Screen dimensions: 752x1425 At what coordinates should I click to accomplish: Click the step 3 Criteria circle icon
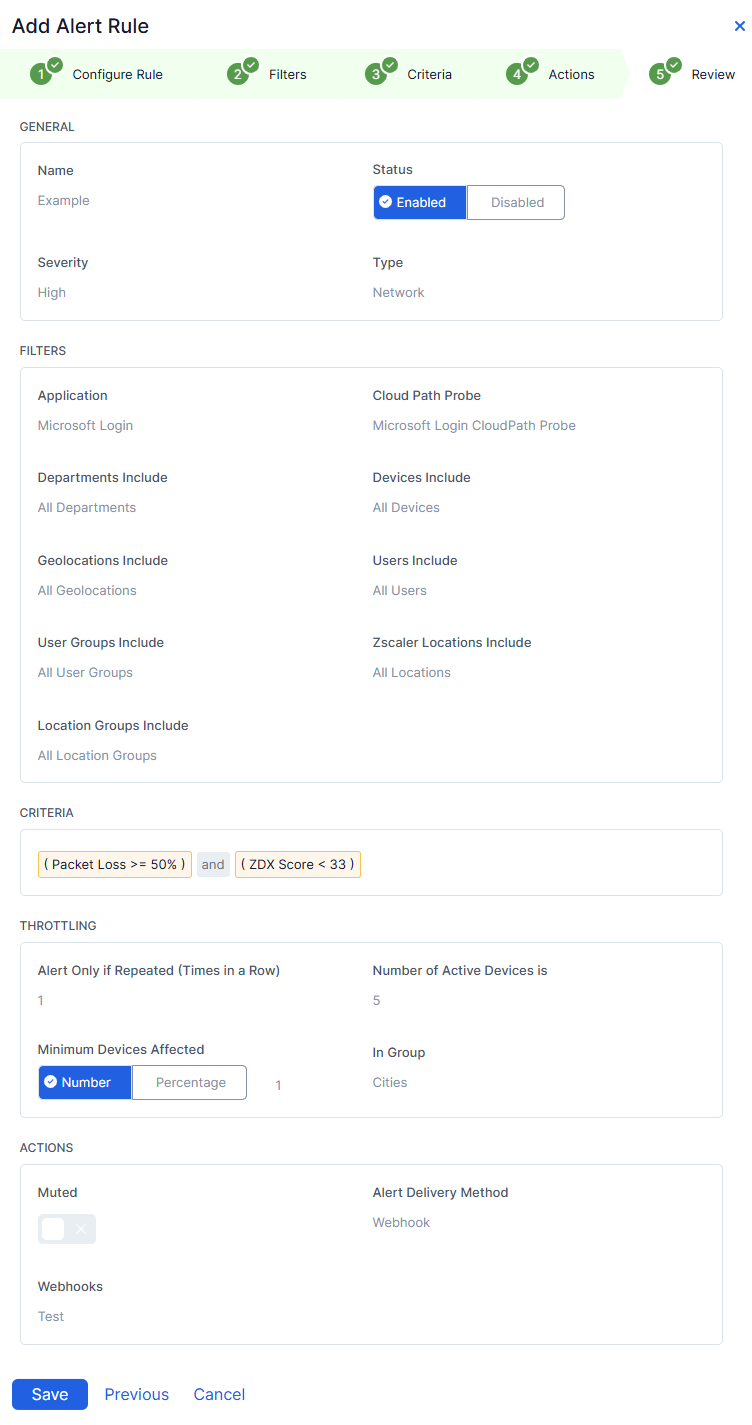[376, 74]
